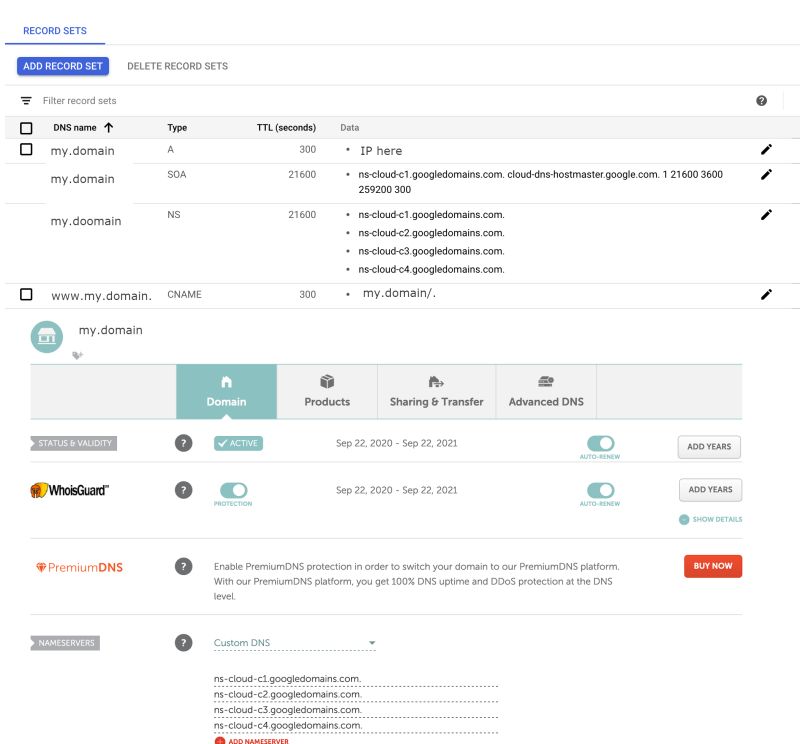Click the storefront icon beside my.domain

(46, 336)
